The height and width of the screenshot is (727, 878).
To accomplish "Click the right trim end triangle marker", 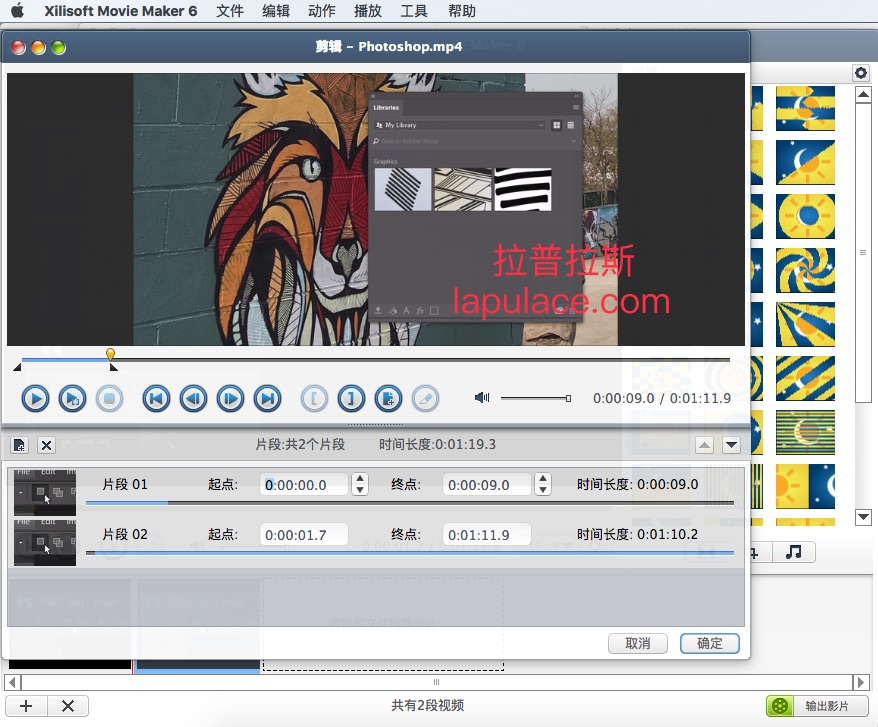I will pyautogui.click(x=114, y=367).
